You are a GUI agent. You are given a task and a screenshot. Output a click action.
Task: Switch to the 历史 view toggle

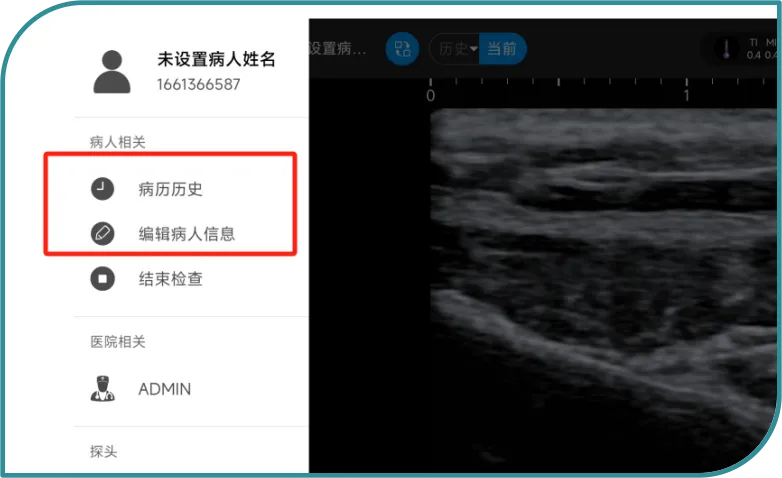point(454,49)
